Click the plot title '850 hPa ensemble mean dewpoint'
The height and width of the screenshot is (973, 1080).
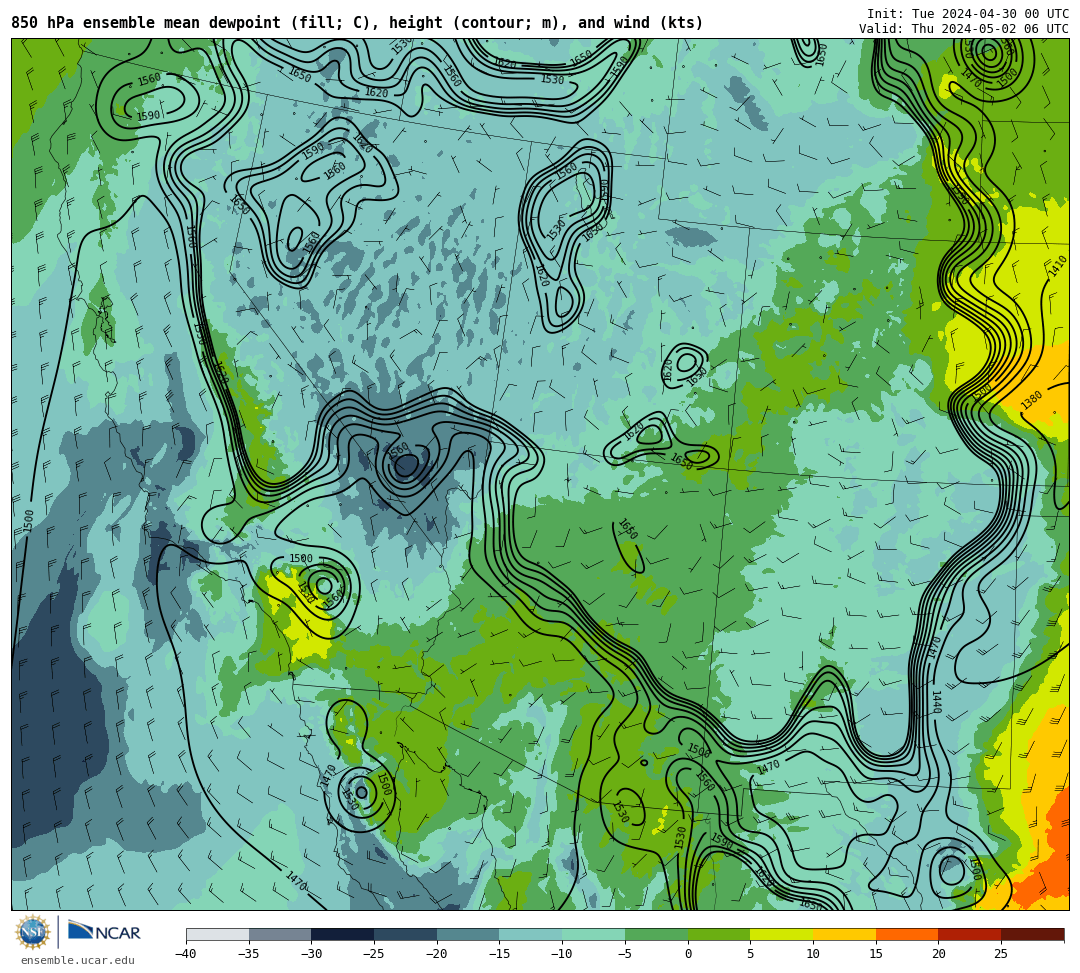click(x=146, y=23)
